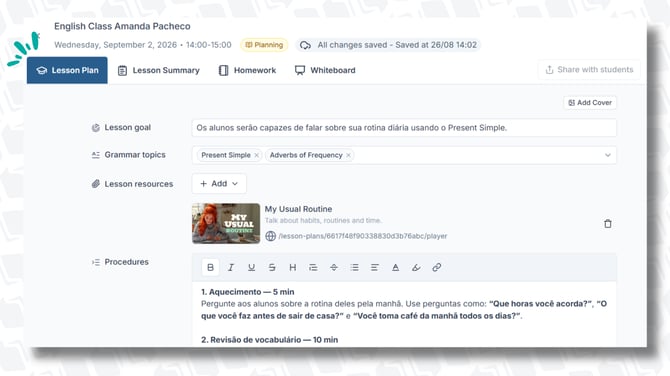Change text alignment
This screenshot has width=670, height=376.
coord(375,267)
